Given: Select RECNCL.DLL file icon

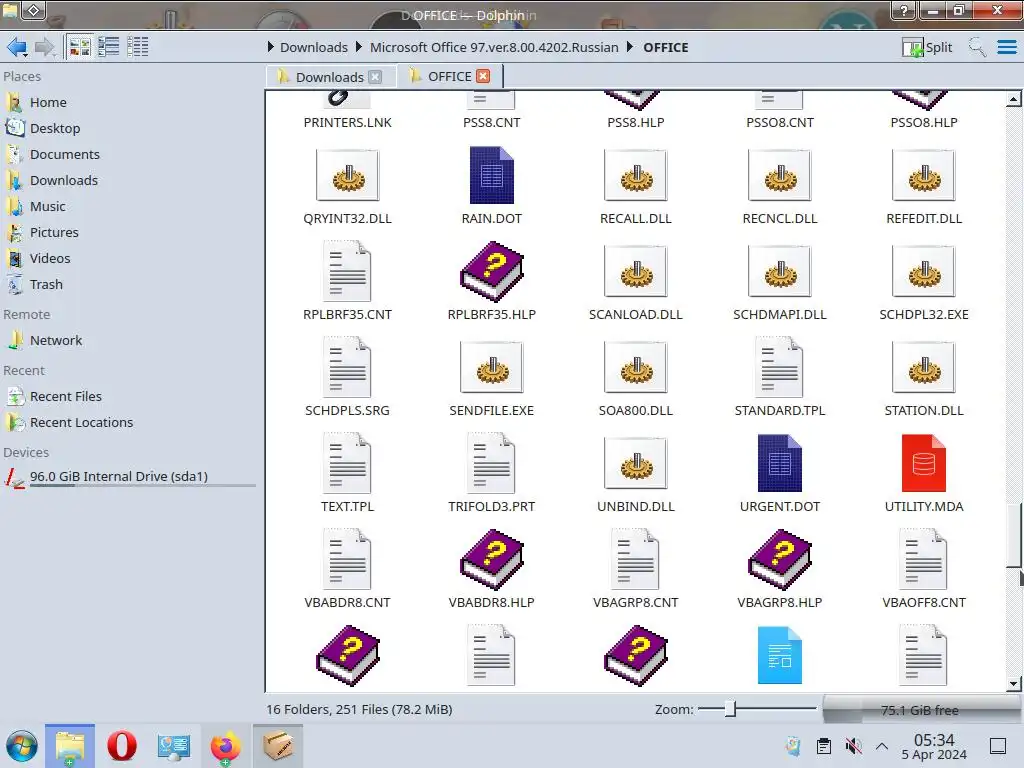Looking at the screenshot, I should click(x=780, y=176).
